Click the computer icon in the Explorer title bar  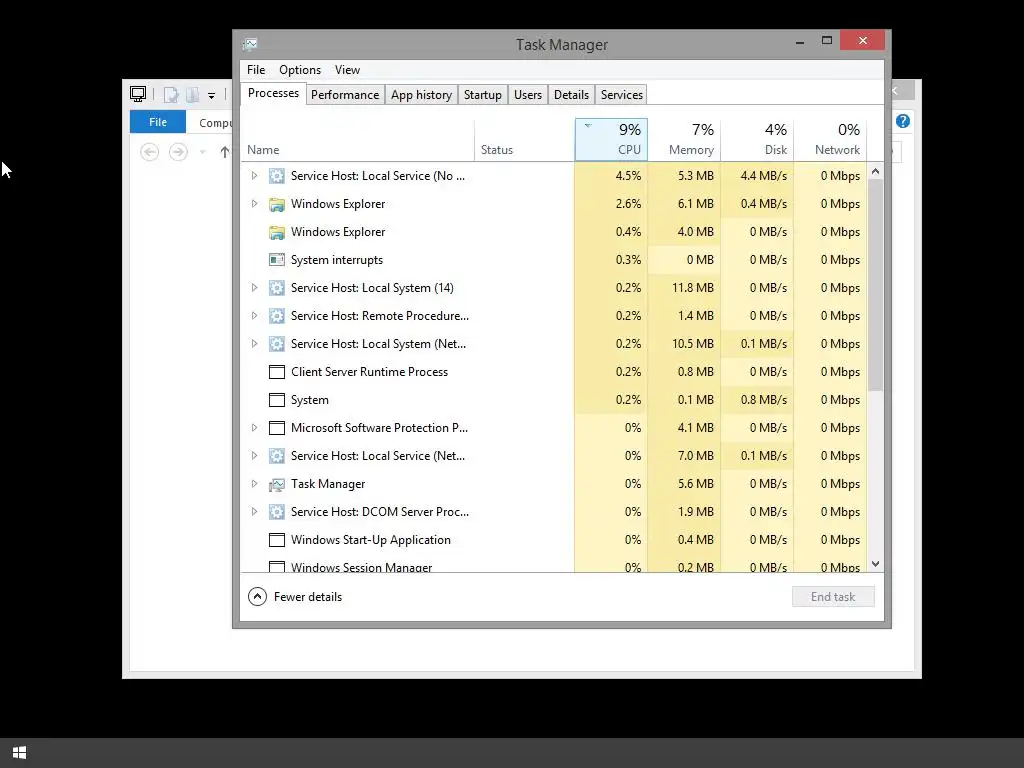[x=138, y=94]
